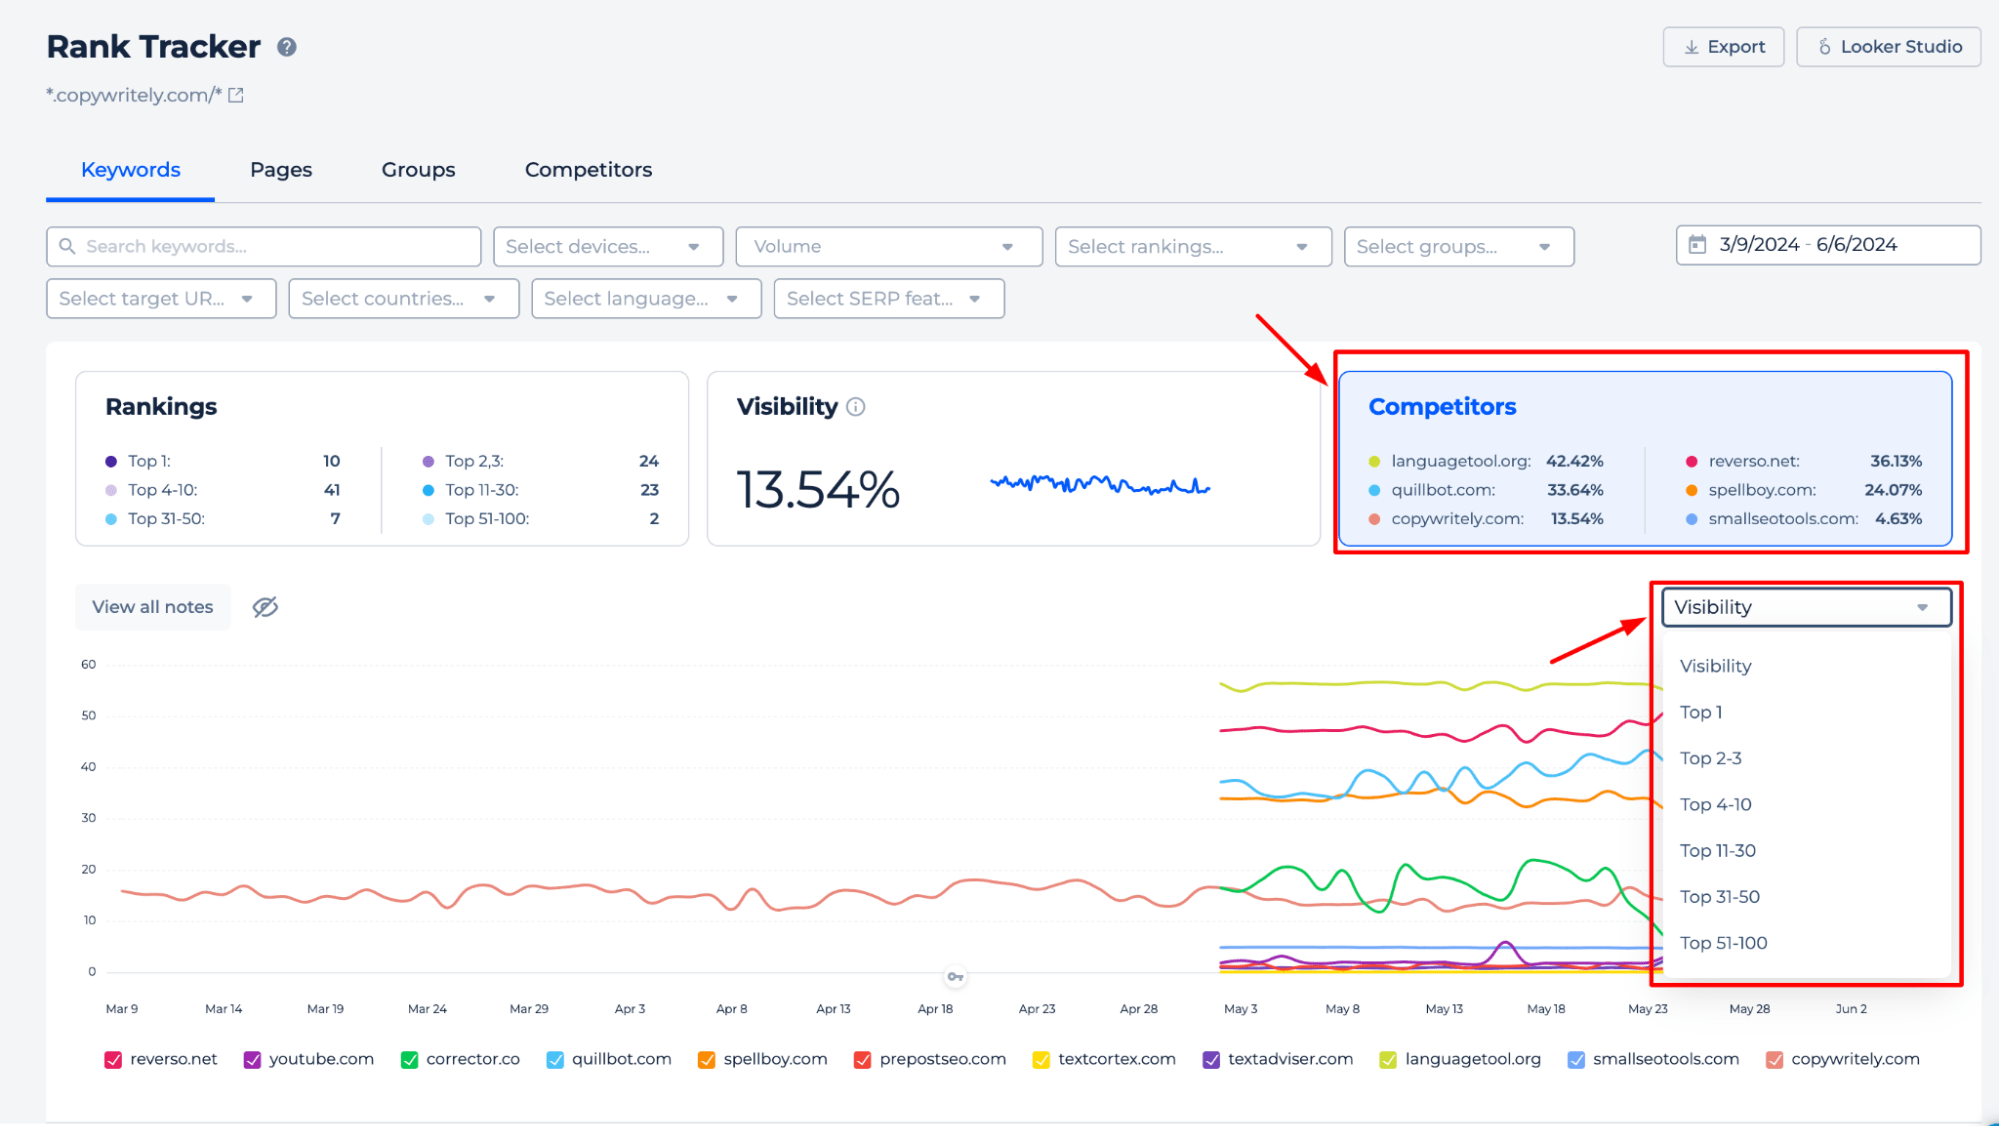The image size is (1999, 1127).
Task: Uncheck copywritely.com in chart legend
Action: click(1774, 1060)
